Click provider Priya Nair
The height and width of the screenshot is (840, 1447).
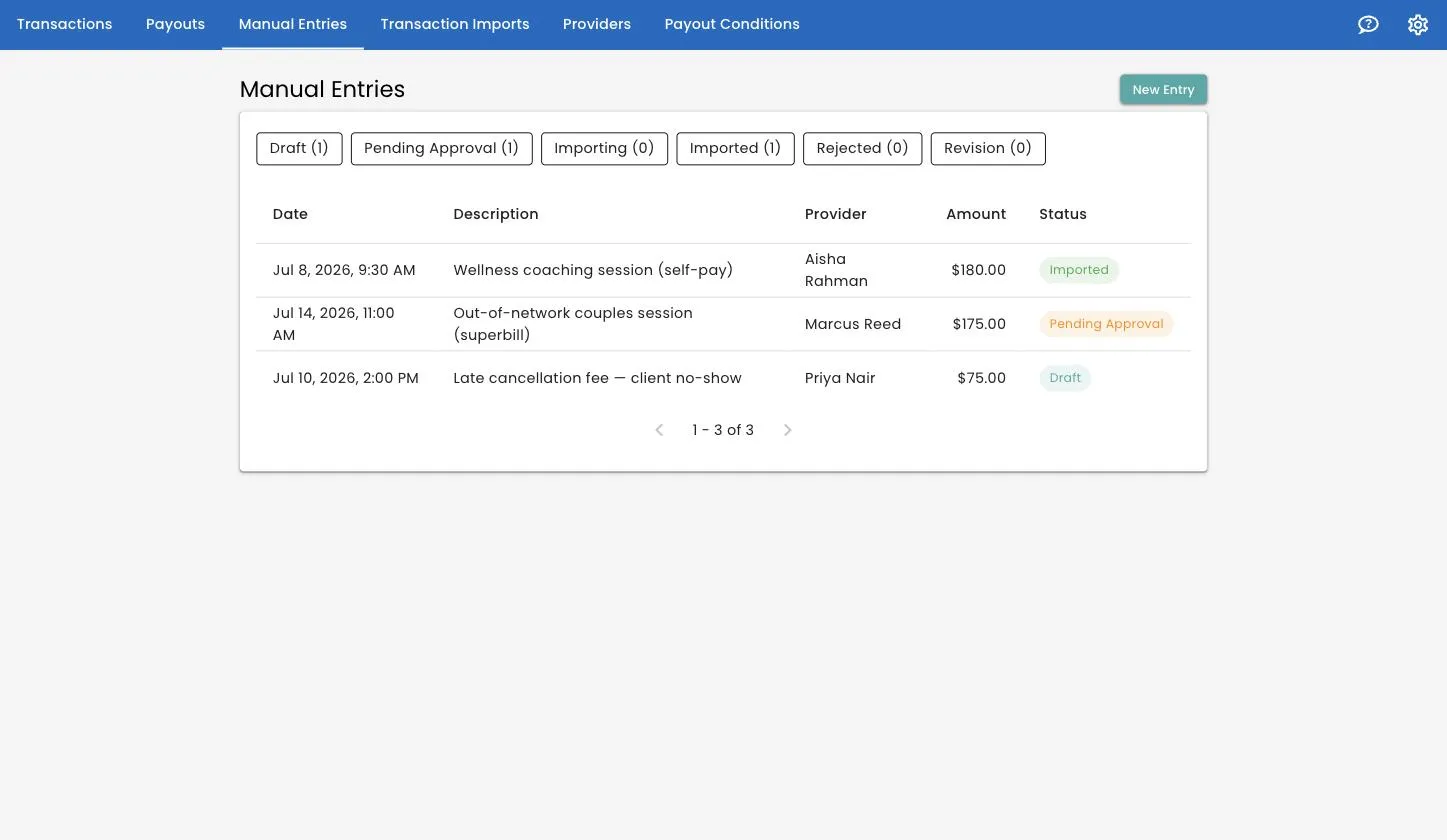tap(840, 378)
